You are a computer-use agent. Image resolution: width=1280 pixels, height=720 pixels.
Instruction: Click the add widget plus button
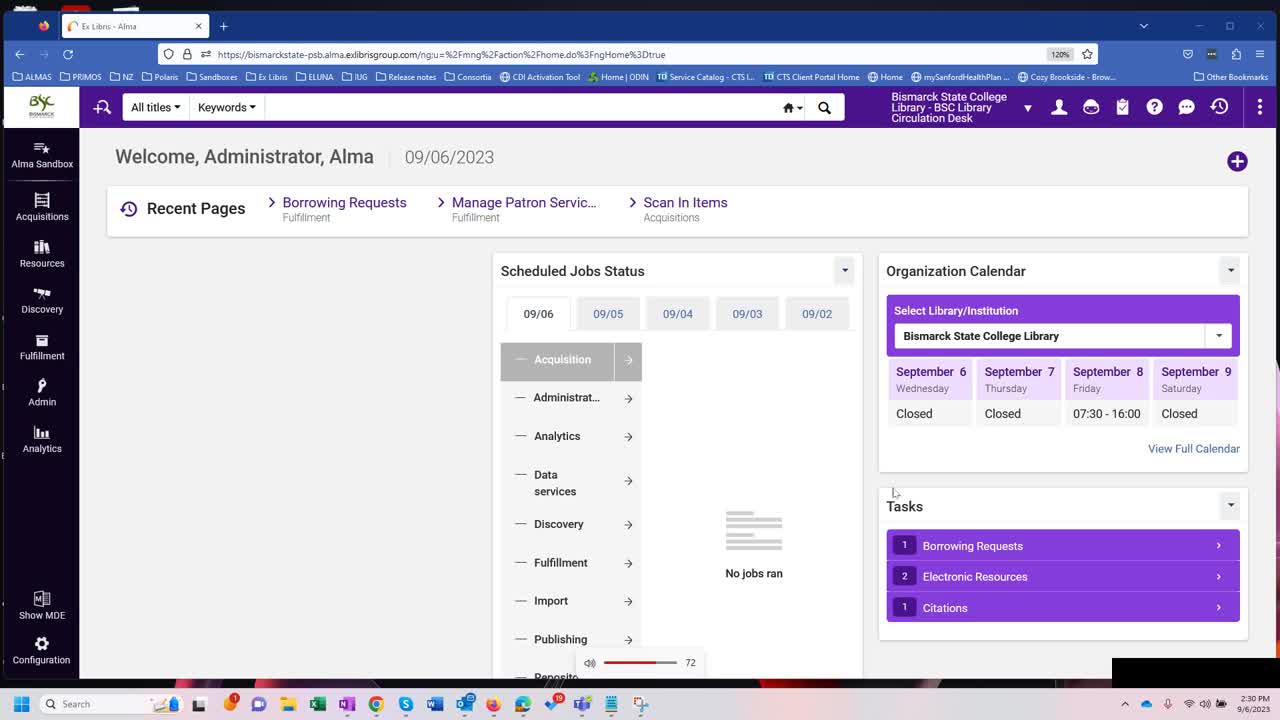1237,161
